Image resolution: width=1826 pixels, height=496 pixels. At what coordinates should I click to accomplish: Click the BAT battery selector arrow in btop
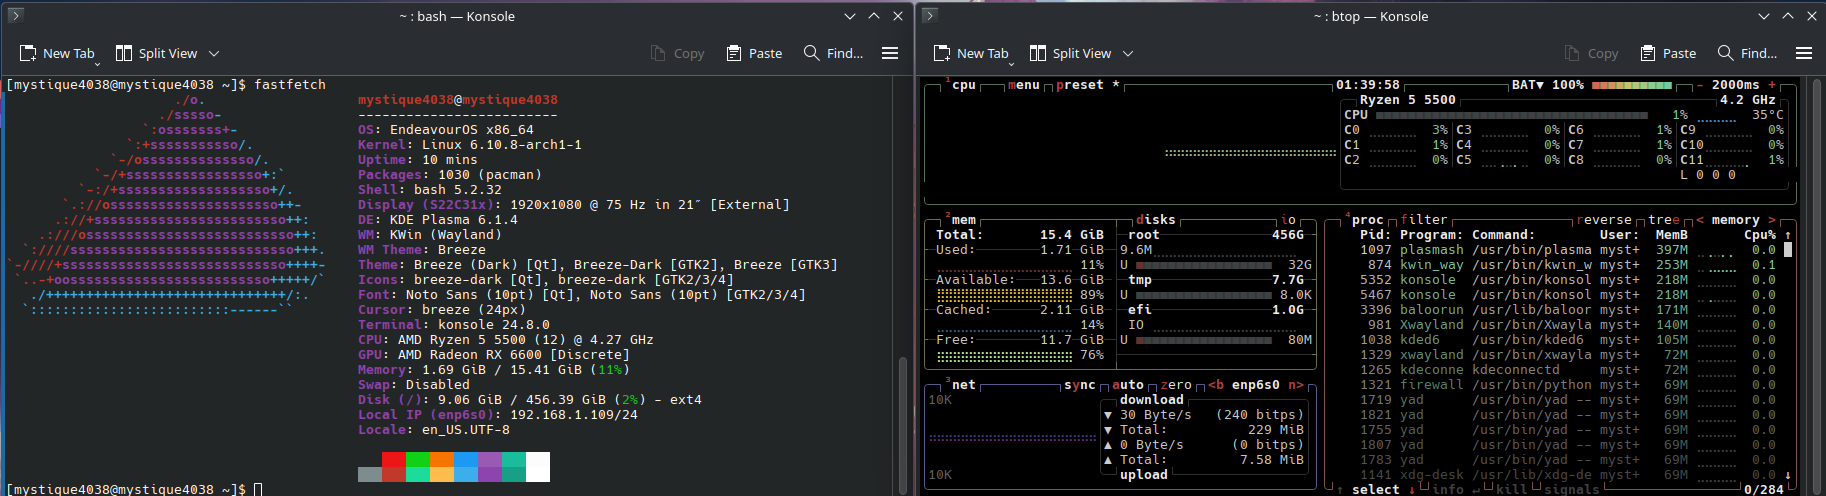(x=1540, y=85)
